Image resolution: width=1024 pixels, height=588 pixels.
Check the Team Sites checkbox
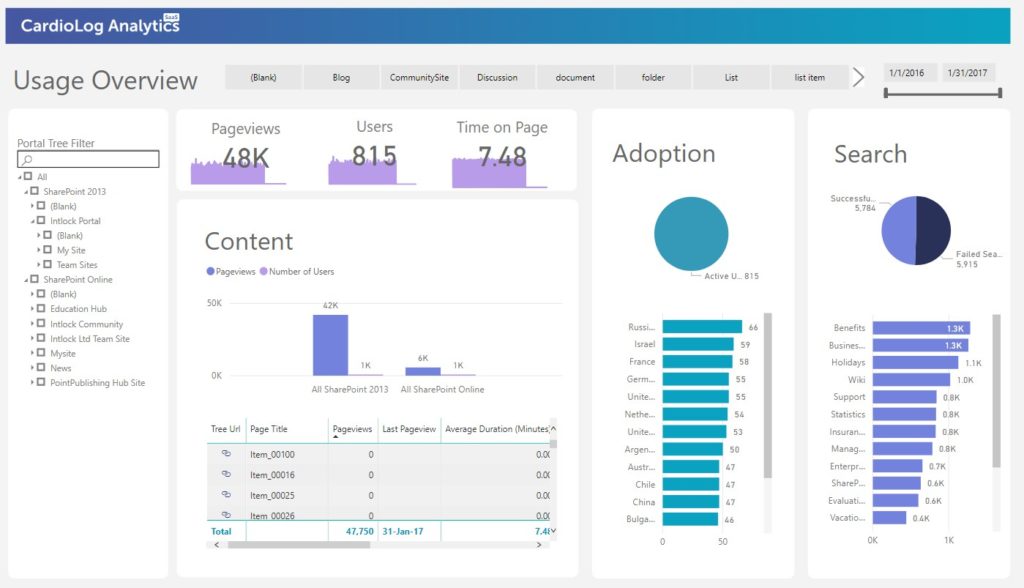47,264
